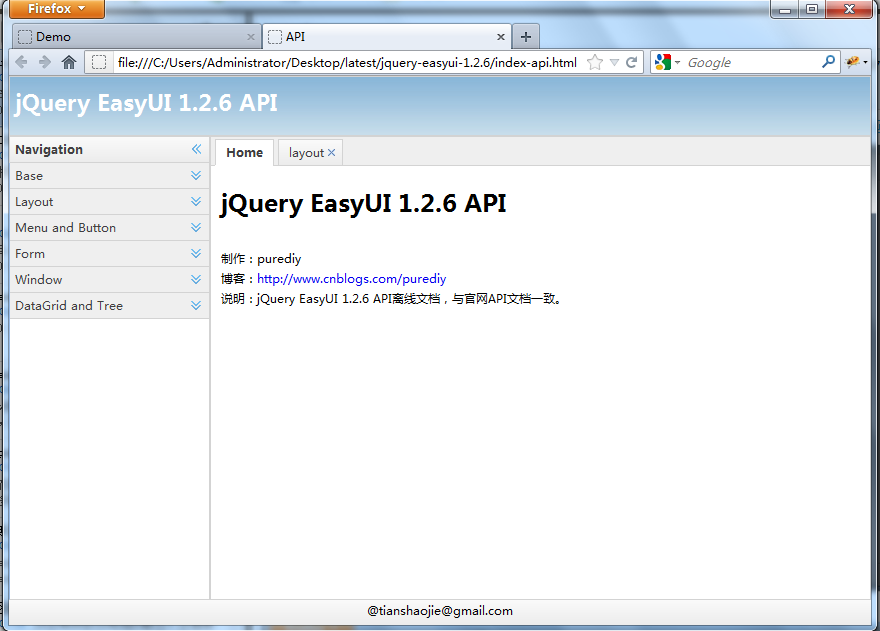Viewport: 880px width, 631px height.
Task: Click the search magnifier icon
Action: (x=828, y=62)
